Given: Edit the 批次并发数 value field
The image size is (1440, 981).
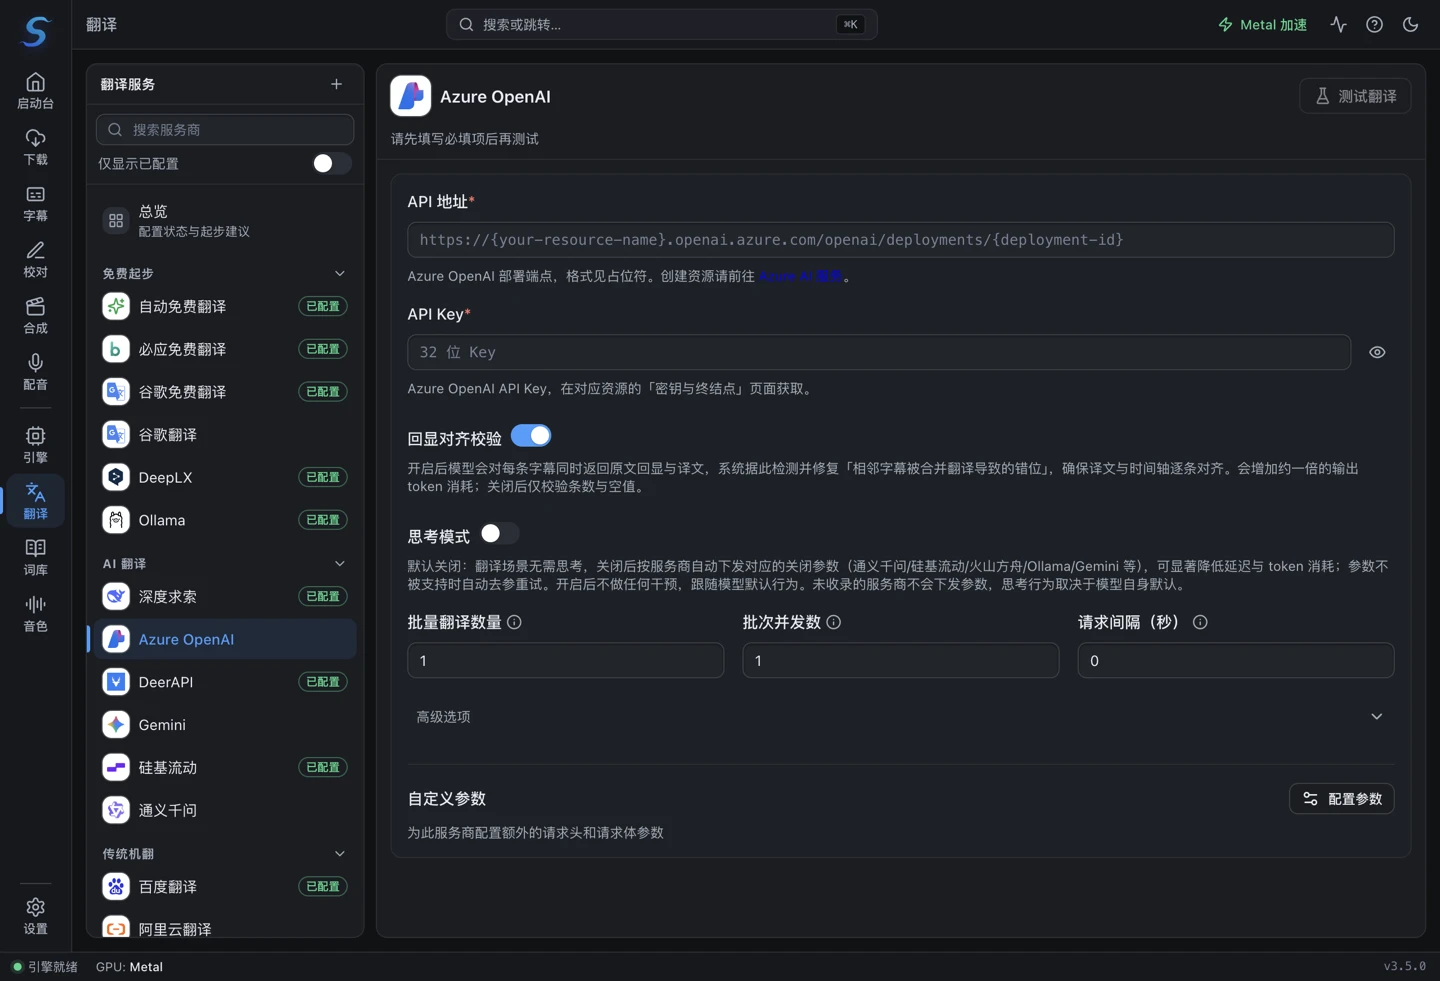Looking at the screenshot, I should click(900, 661).
